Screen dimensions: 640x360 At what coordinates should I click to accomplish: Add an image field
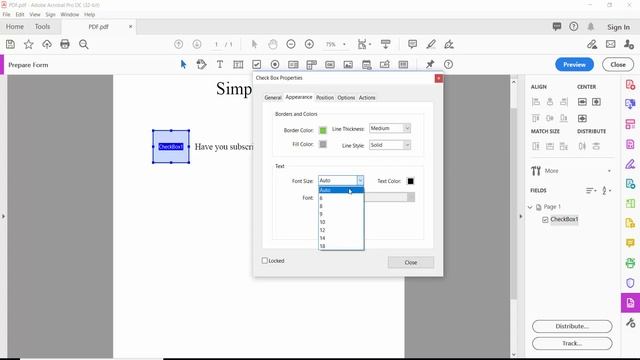click(348, 64)
